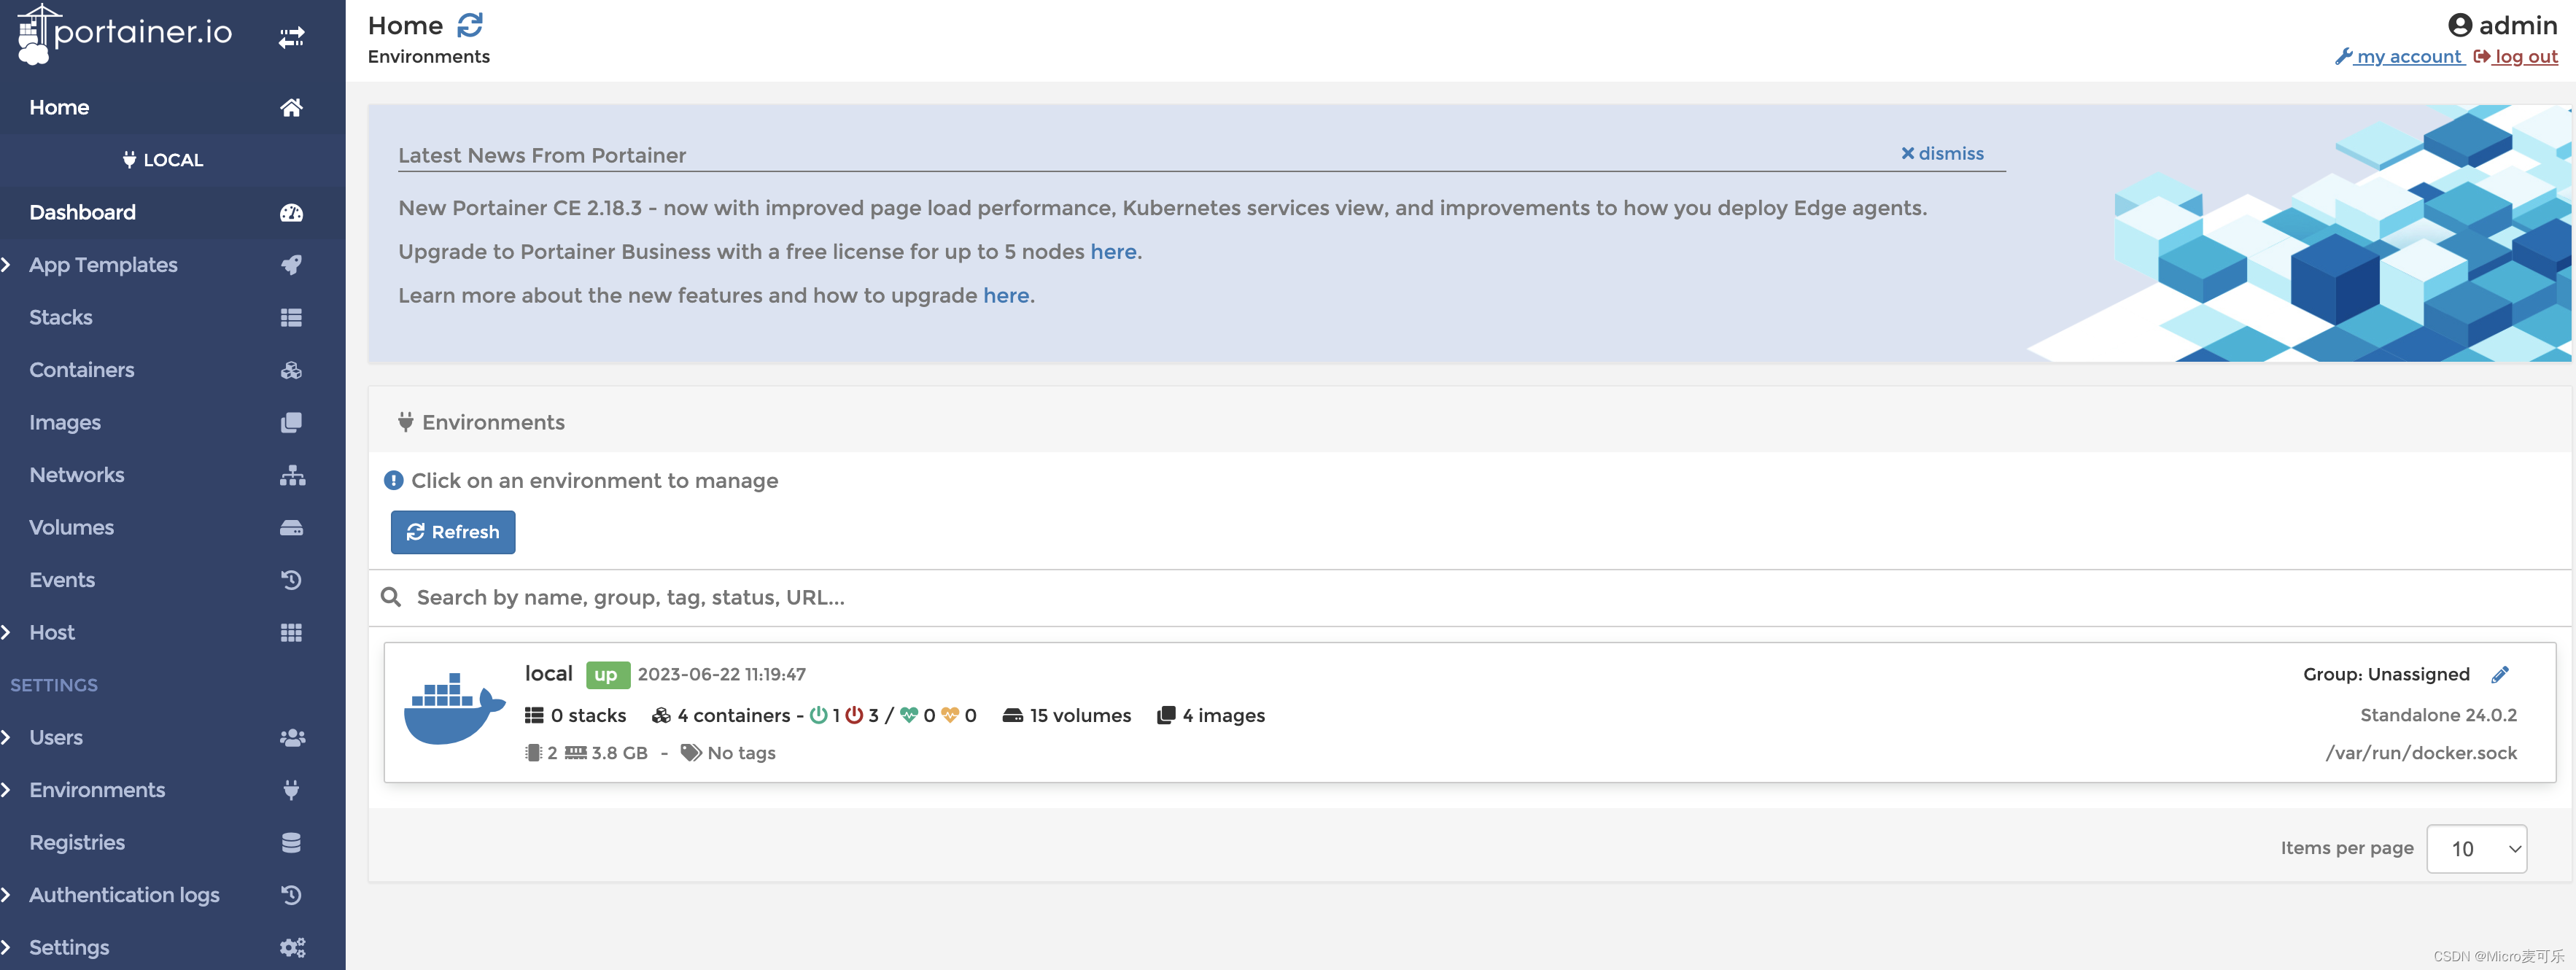The width and height of the screenshot is (2576, 970).
Task: Click the Users group icon
Action: tap(292, 737)
